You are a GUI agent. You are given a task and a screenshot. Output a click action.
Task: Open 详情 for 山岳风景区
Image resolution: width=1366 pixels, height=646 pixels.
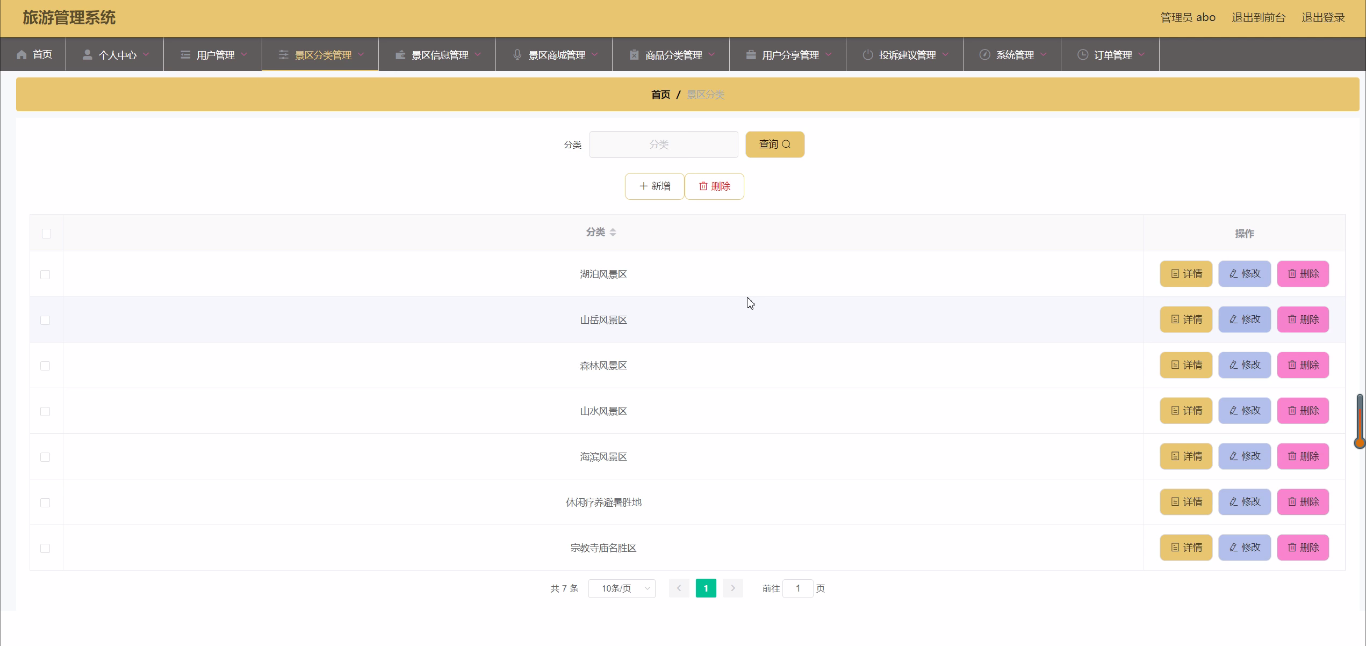1186,320
